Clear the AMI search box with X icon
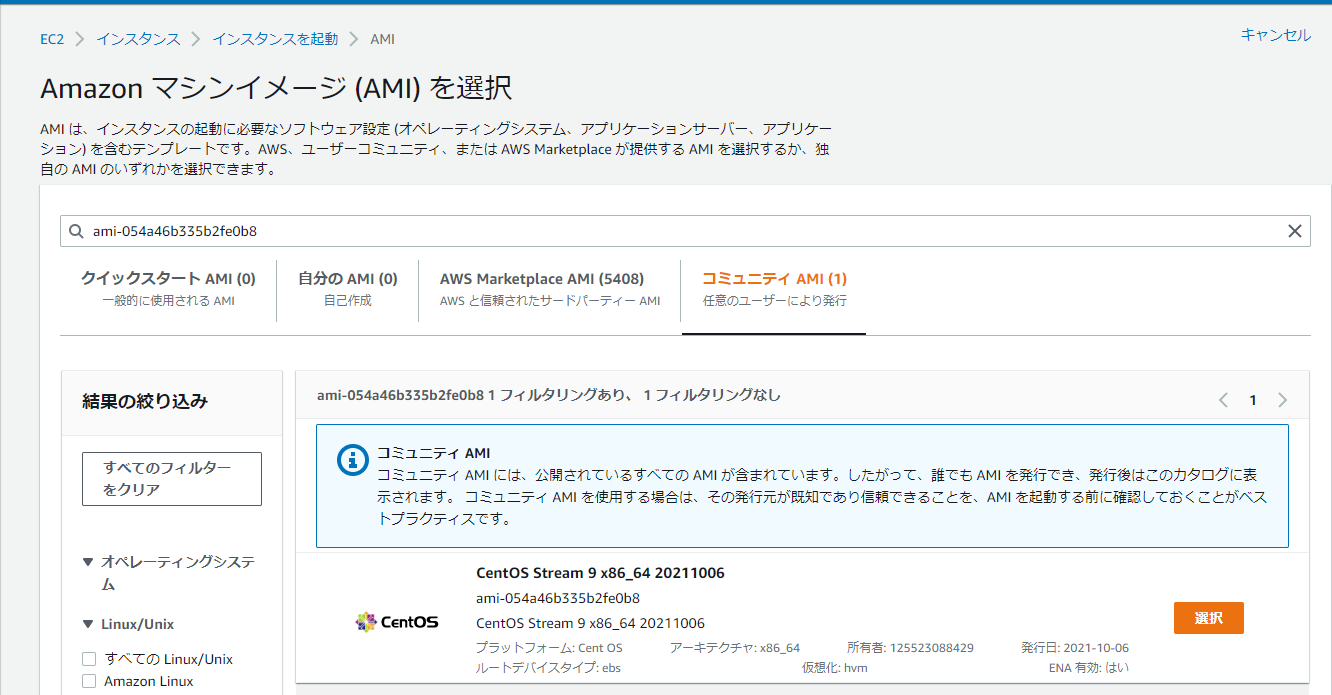This screenshot has height=695, width=1332. 1294,231
